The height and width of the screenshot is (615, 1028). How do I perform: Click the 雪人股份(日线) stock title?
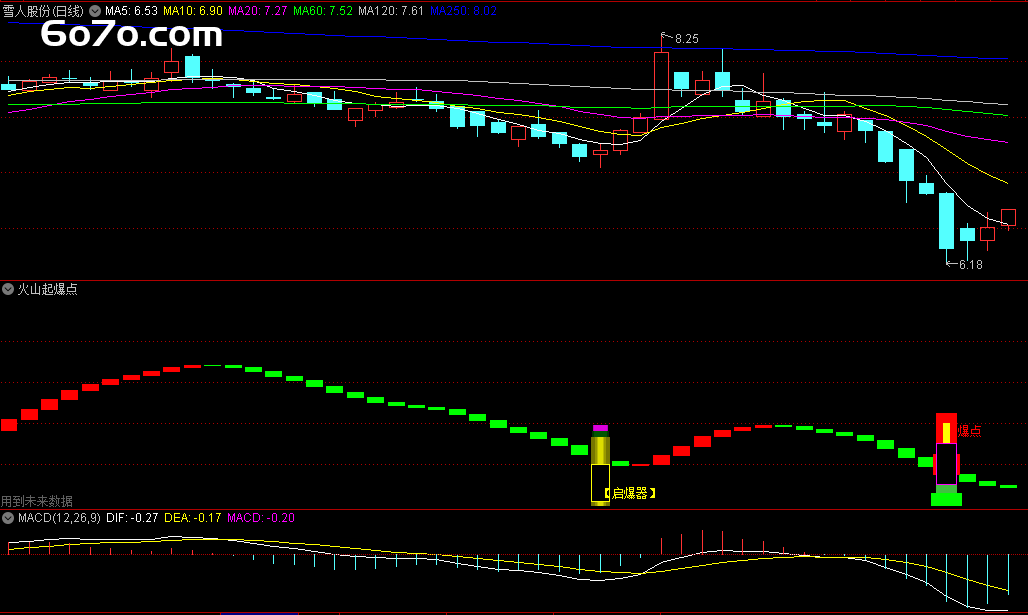(43, 11)
